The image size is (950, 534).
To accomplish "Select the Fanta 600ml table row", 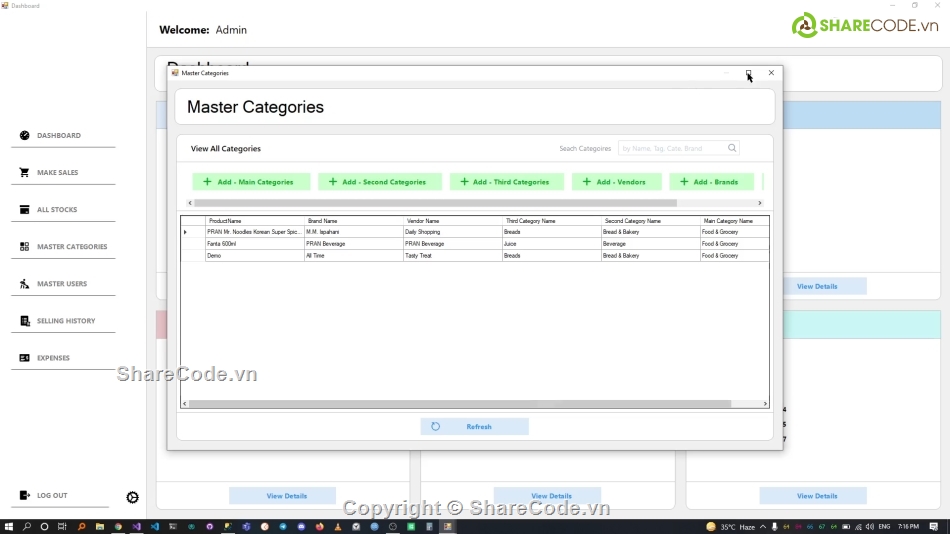I will (x=253, y=244).
